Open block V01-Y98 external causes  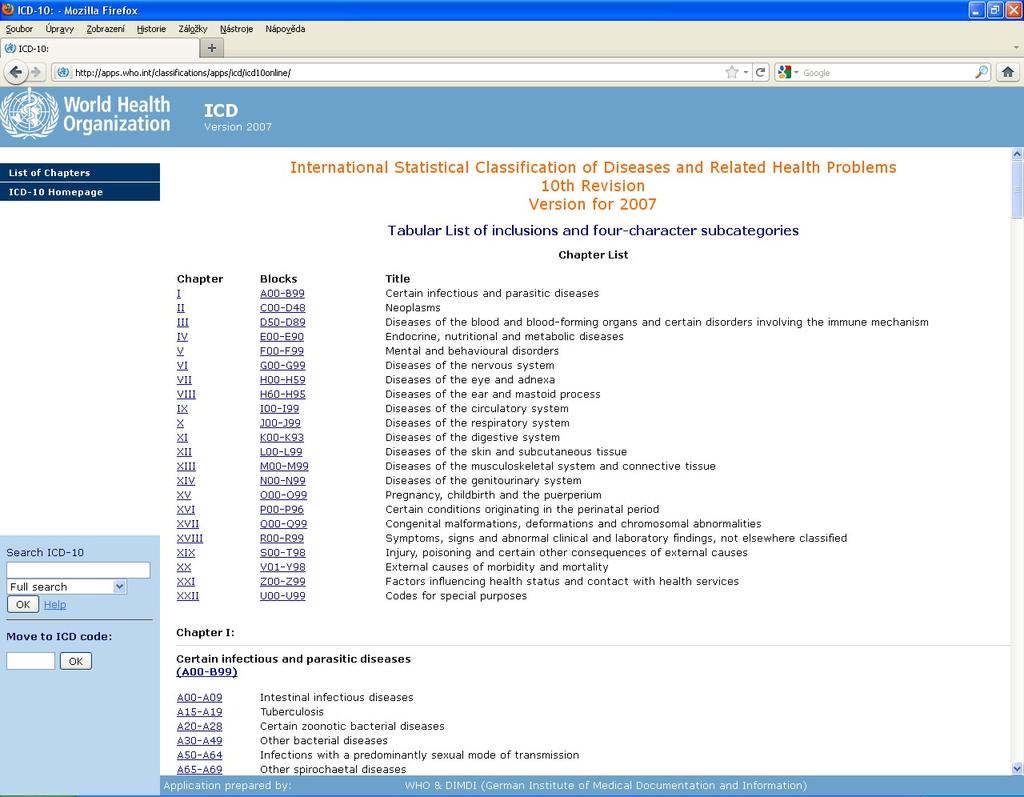(283, 567)
